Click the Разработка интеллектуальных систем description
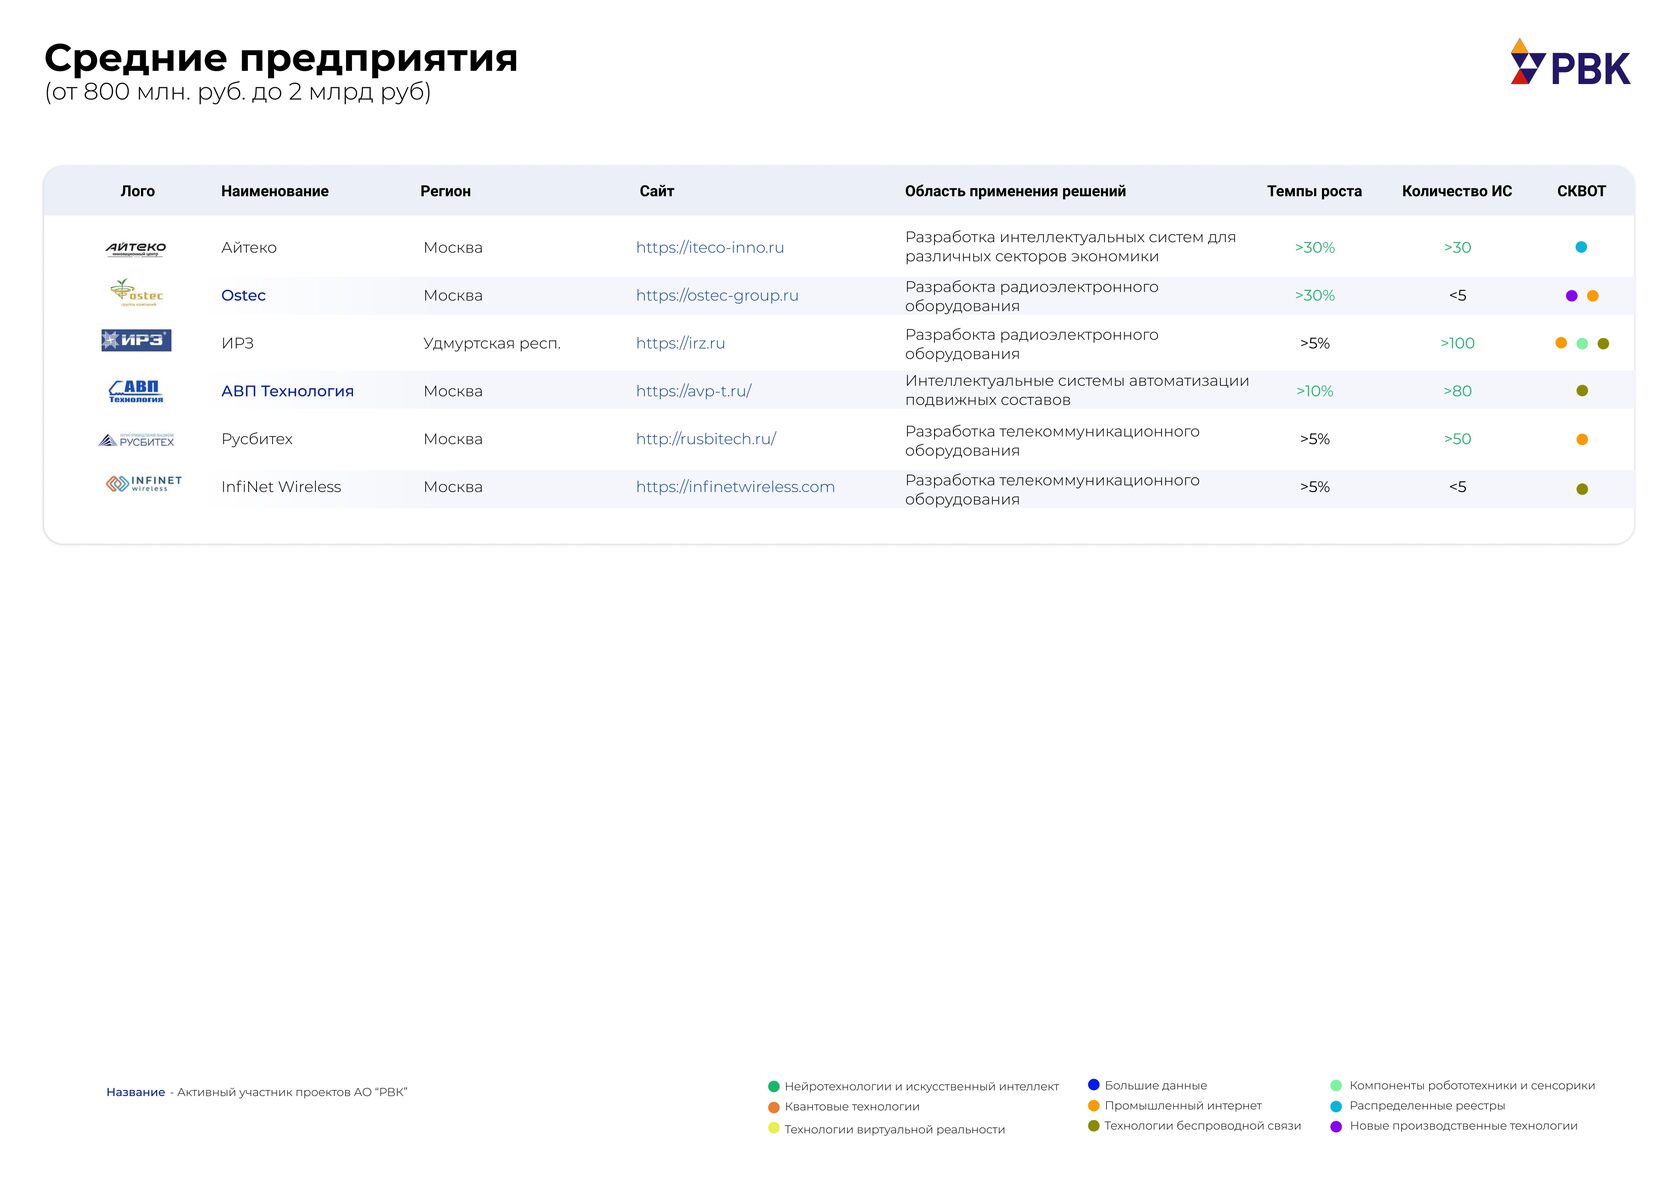1680x1187 pixels. (x=1070, y=247)
